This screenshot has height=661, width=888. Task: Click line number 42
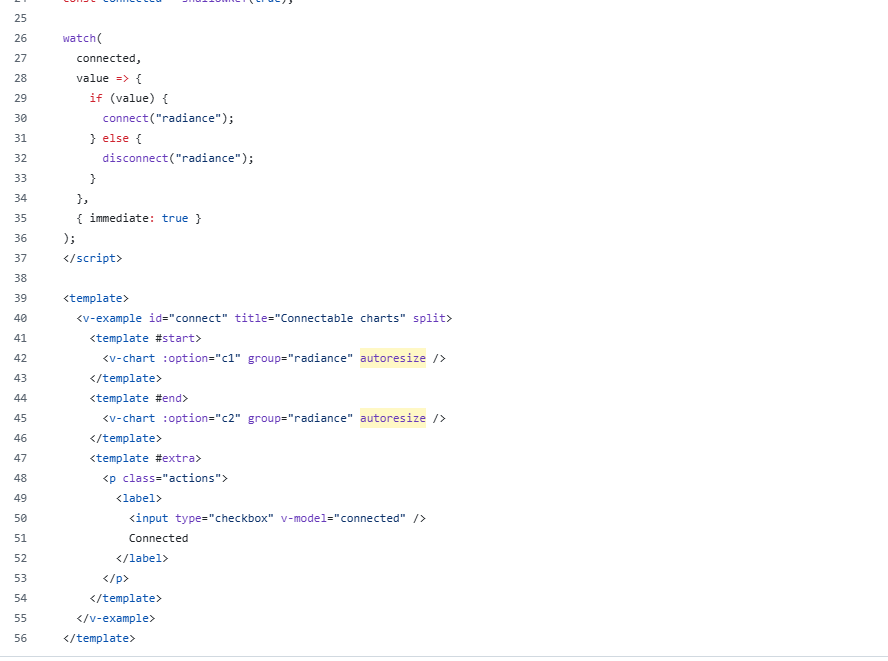[20, 359]
